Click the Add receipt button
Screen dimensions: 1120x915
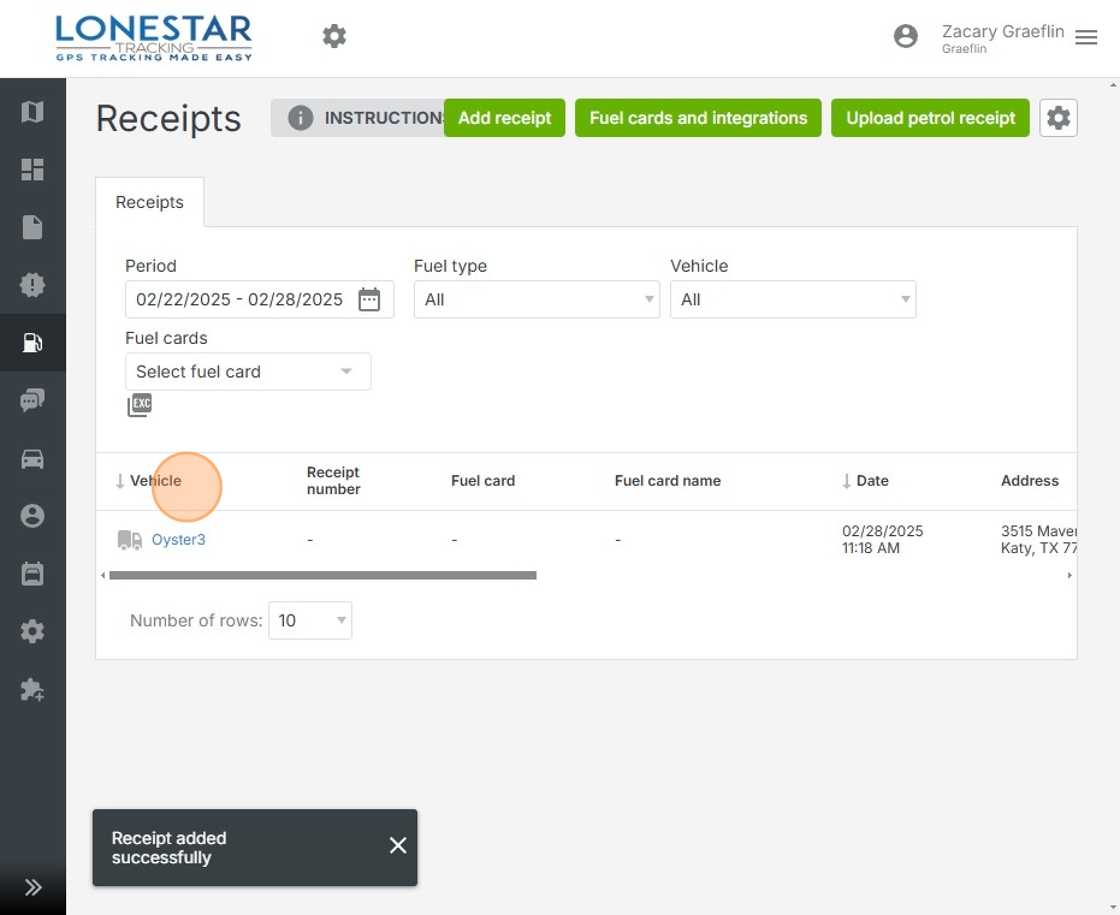(504, 118)
